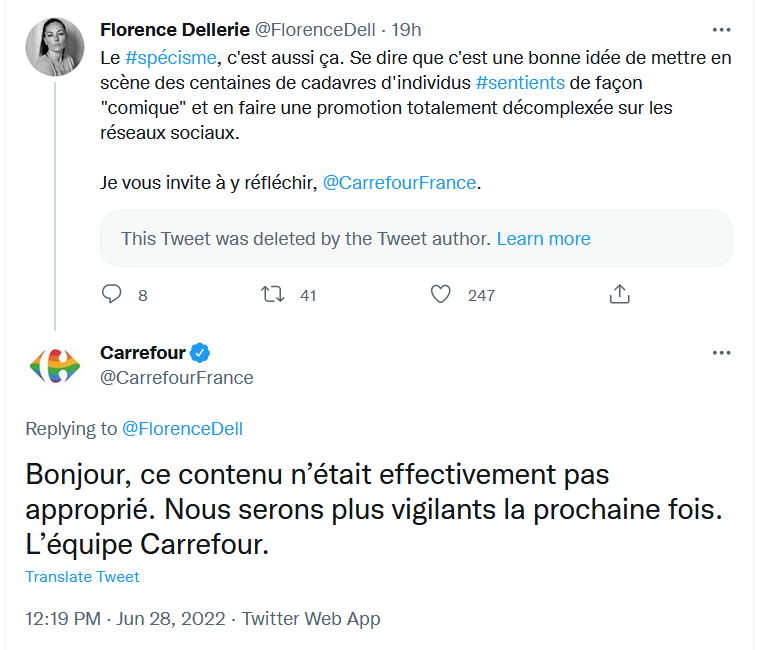Viewport: 757px width, 650px height.
Task: Click the share upload icon
Action: tap(619, 294)
